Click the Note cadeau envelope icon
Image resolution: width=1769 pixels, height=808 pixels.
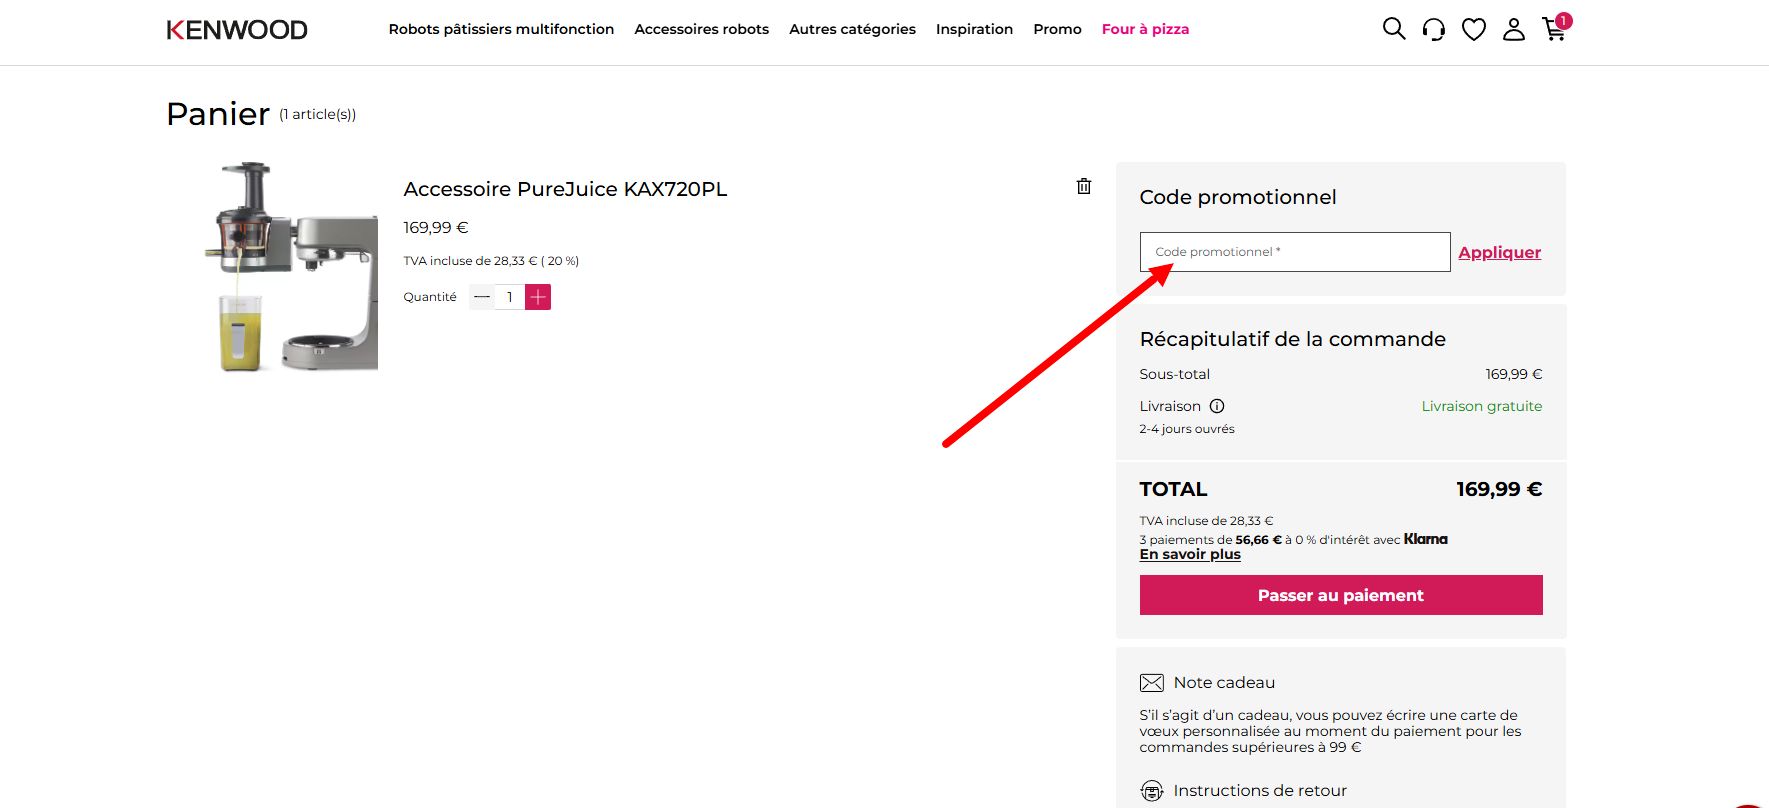coord(1151,683)
